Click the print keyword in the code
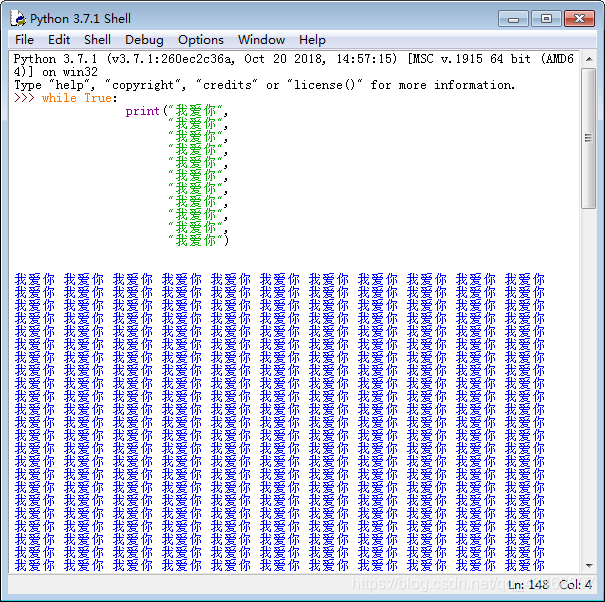The width and height of the screenshot is (605, 602). (x=142, y=111)
